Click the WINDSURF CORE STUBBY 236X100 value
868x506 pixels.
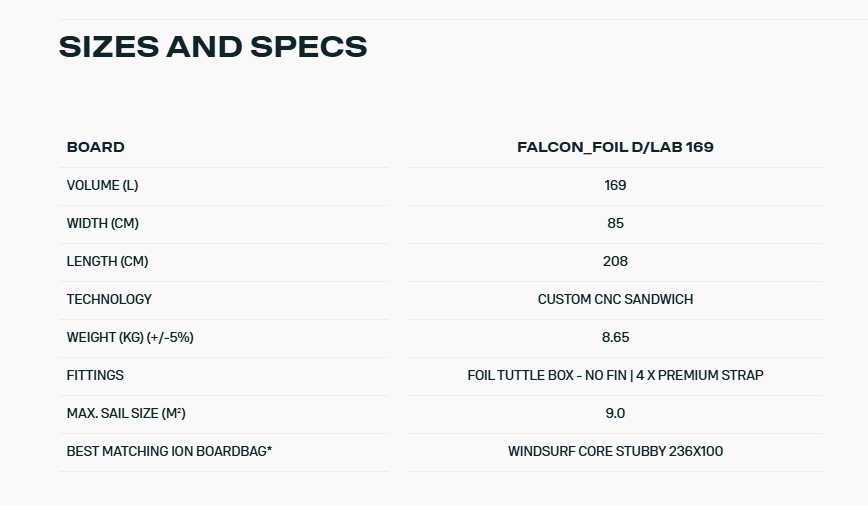pyautogui.click(x=615, y=451)
